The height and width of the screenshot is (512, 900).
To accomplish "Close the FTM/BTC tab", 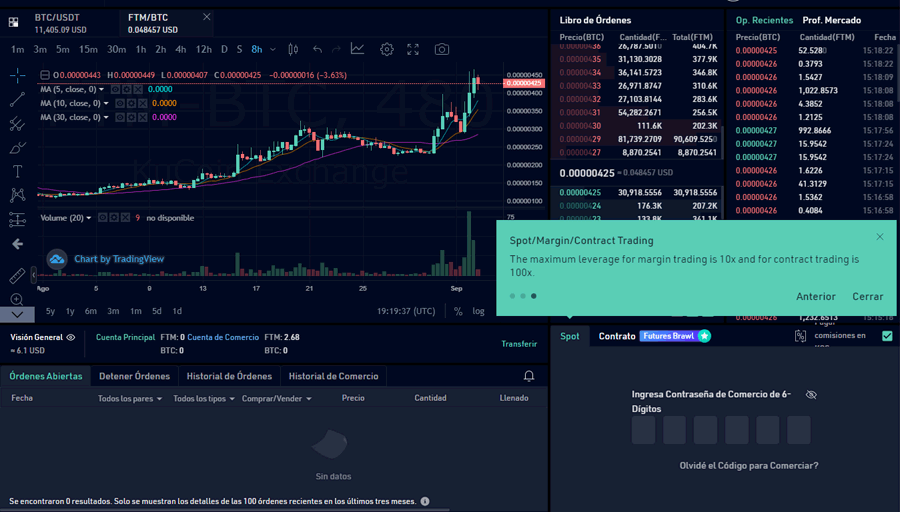I will 207,17.
